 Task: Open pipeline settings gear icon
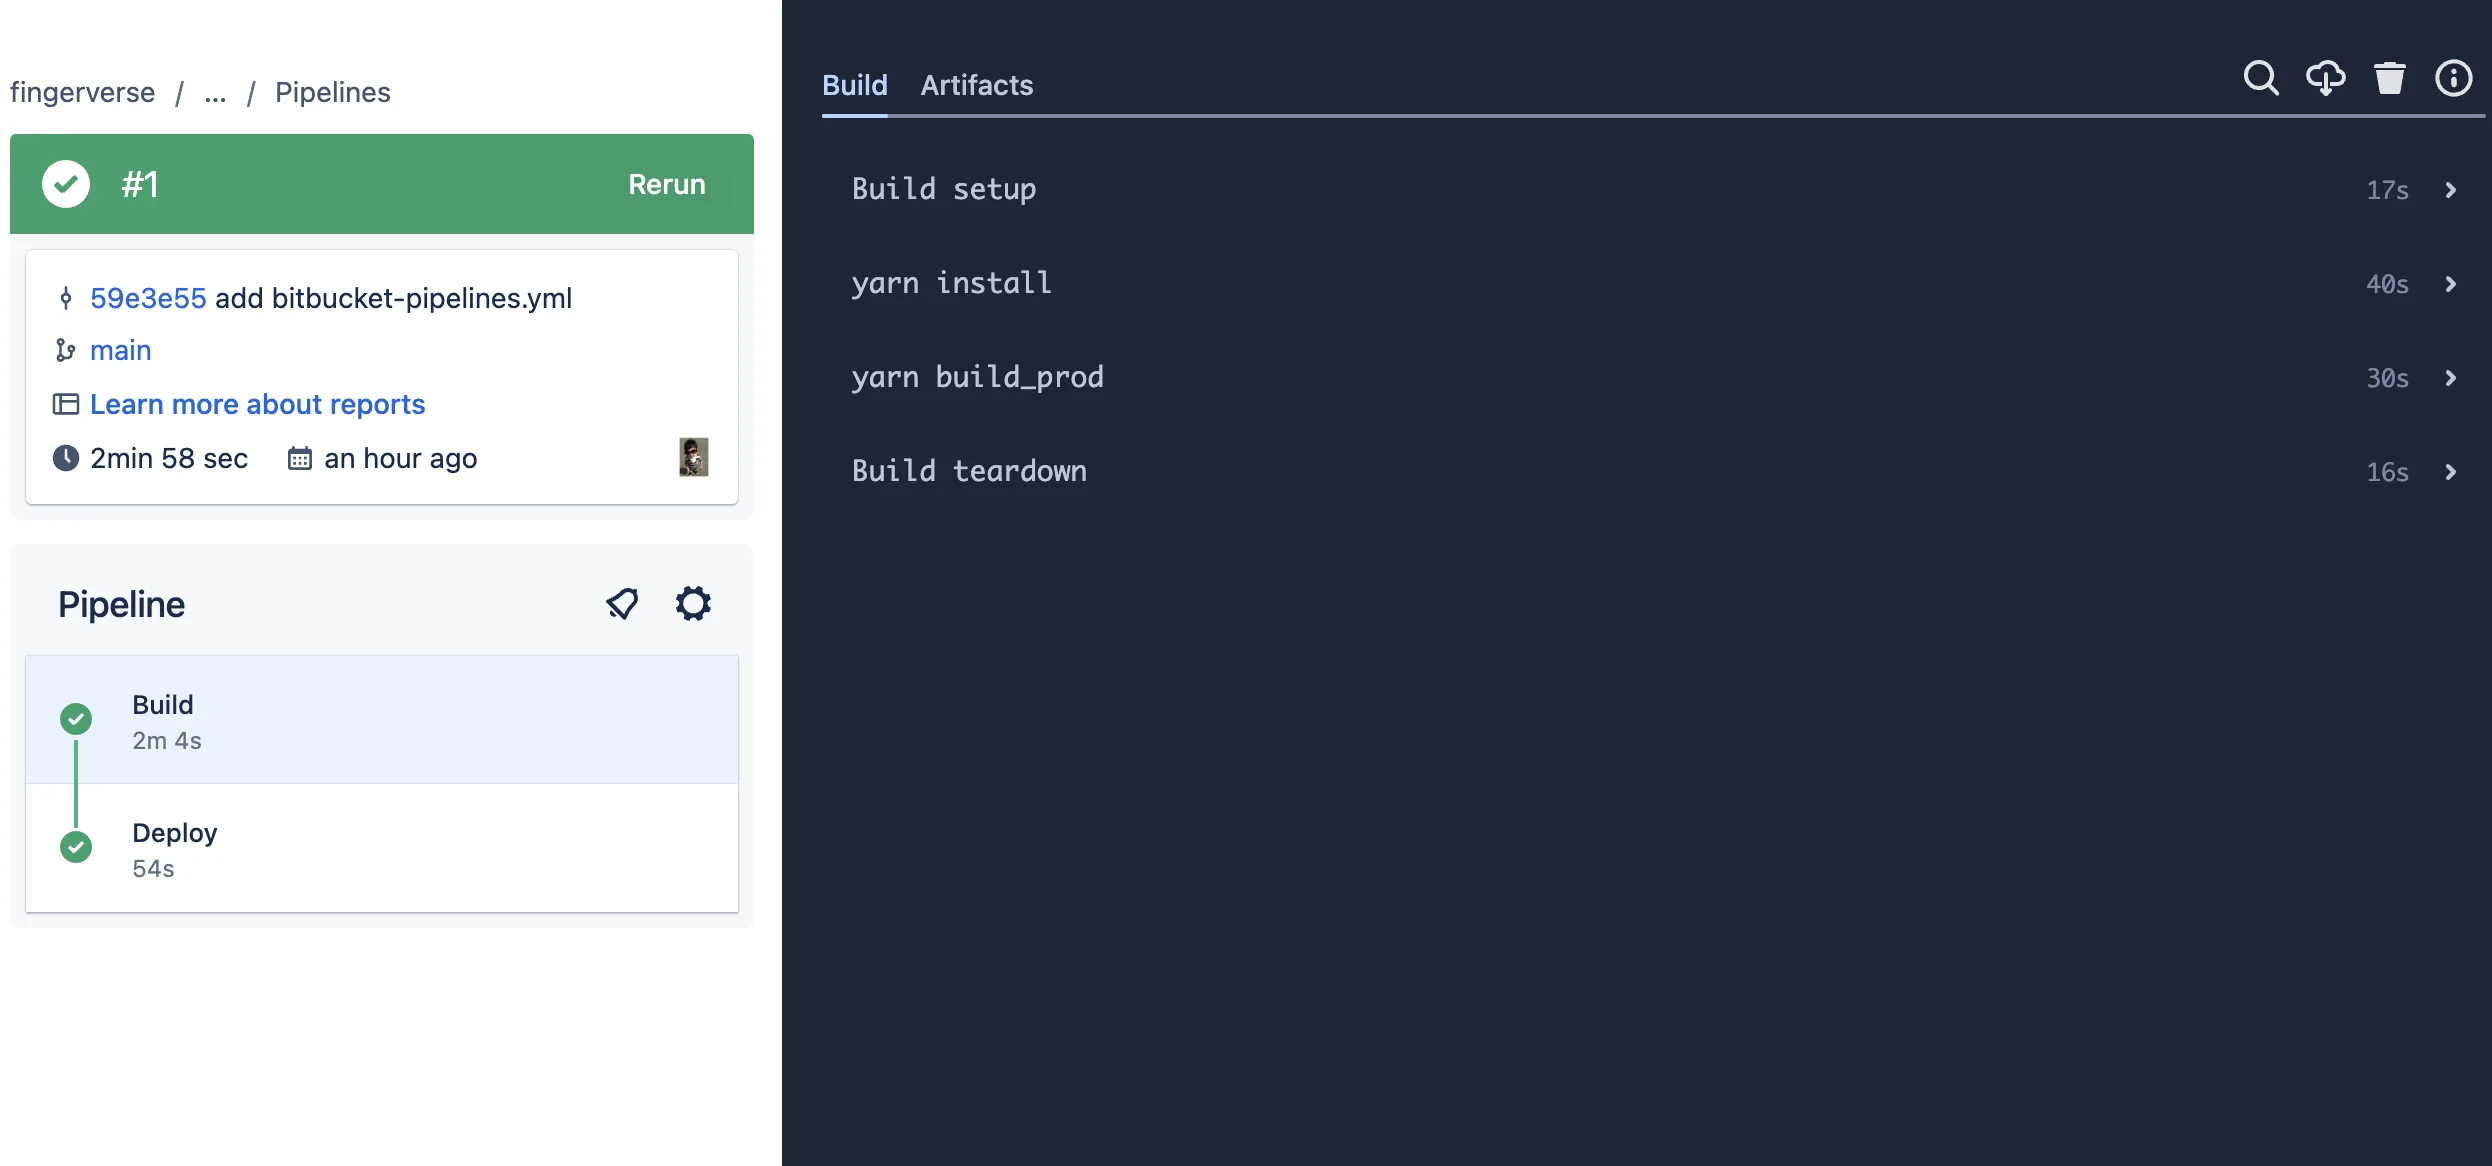click(x=693, y=604)
